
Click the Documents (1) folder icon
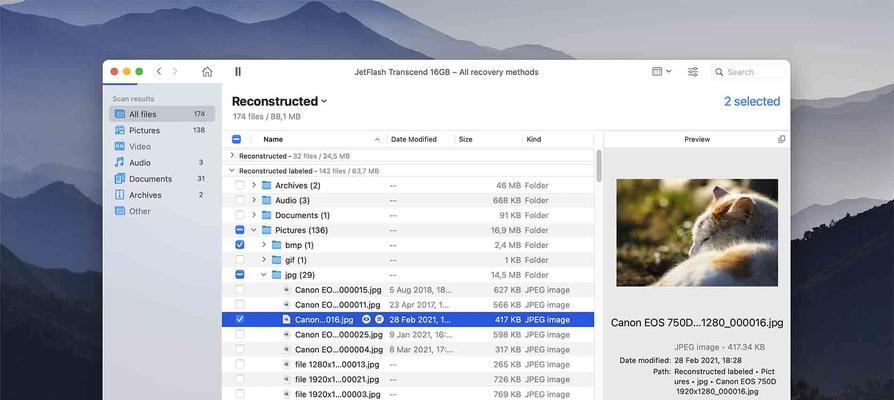[266, 215]
